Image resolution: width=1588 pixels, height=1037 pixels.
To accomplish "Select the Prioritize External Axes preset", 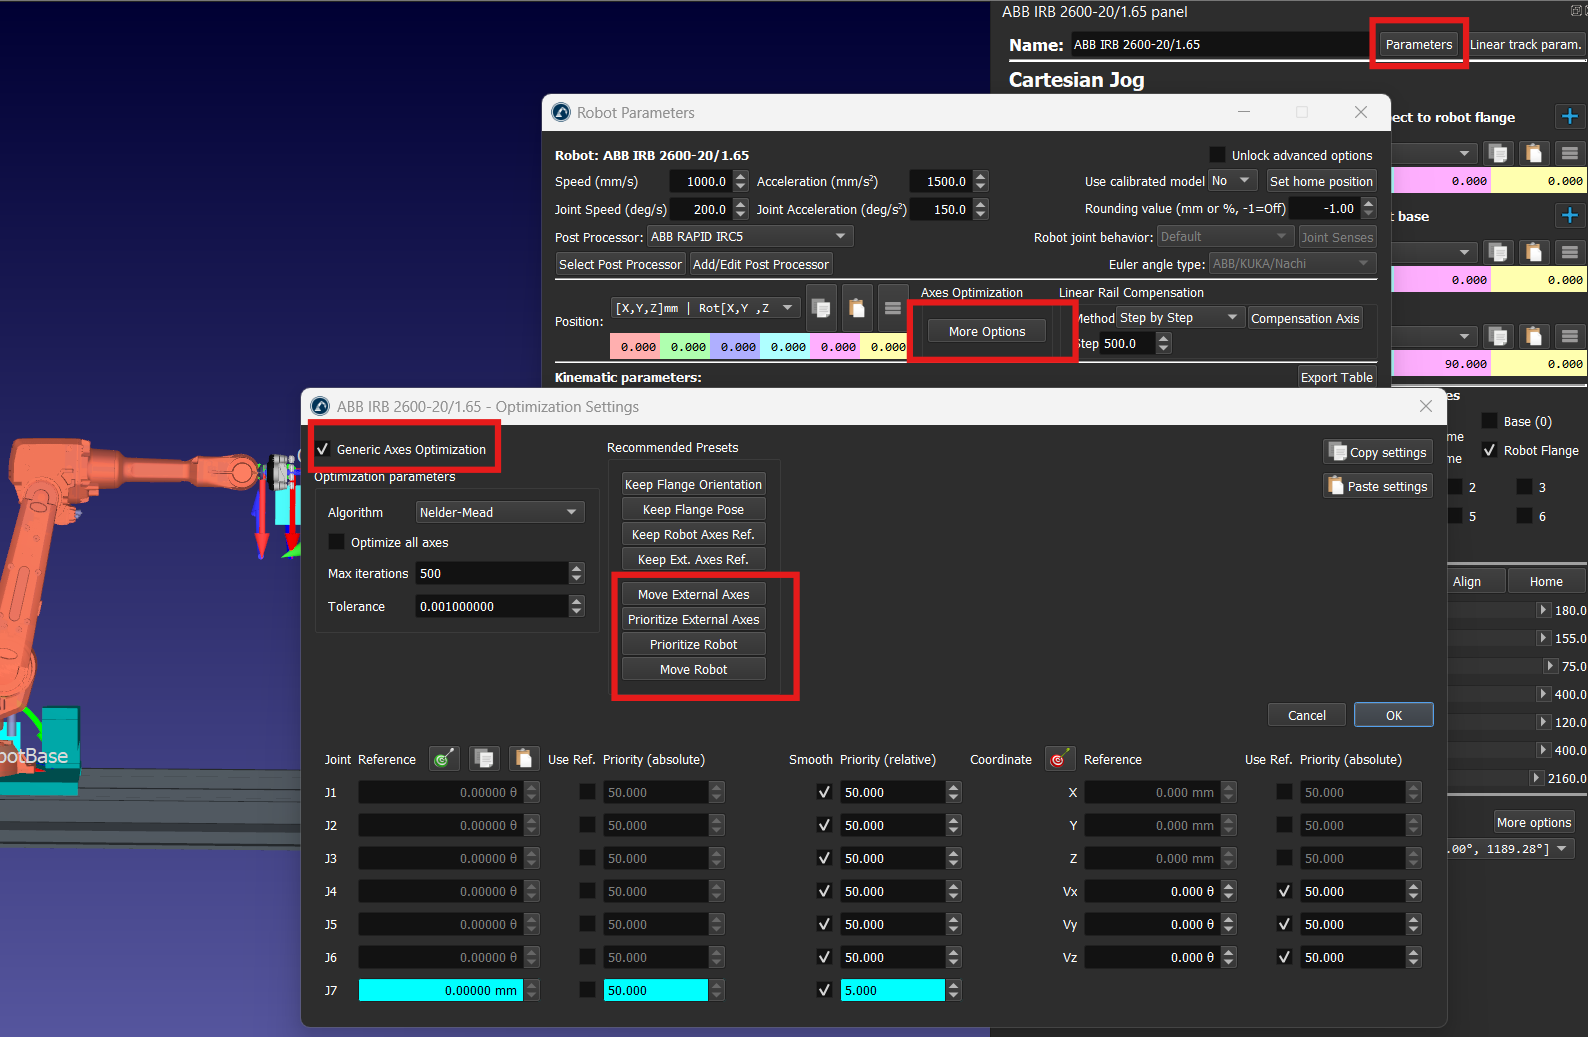I will (693, 620).
